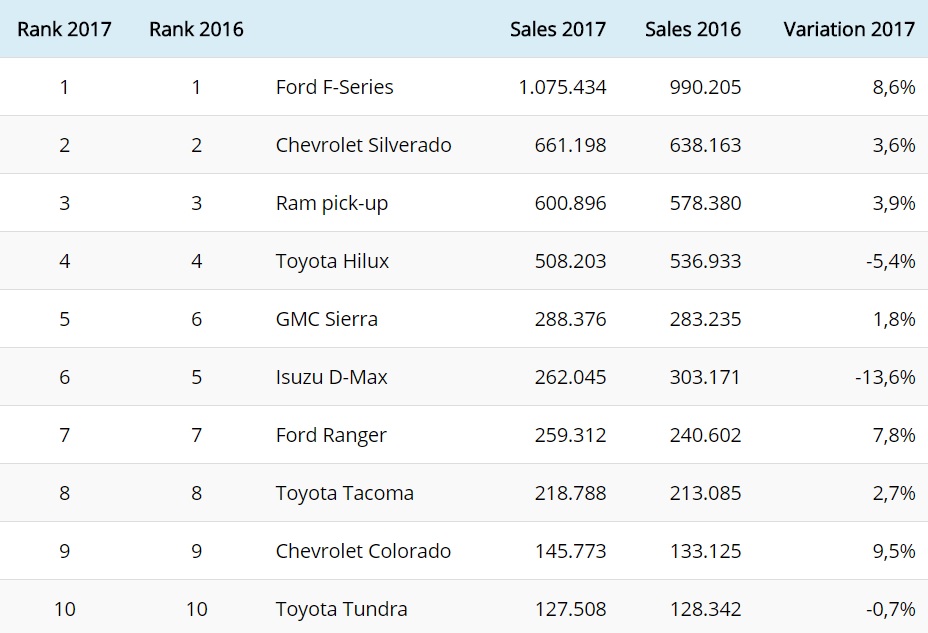Viewport: 928px width, 633px height.
Task: Select the Sales 2016 column header
Action: 693,29
